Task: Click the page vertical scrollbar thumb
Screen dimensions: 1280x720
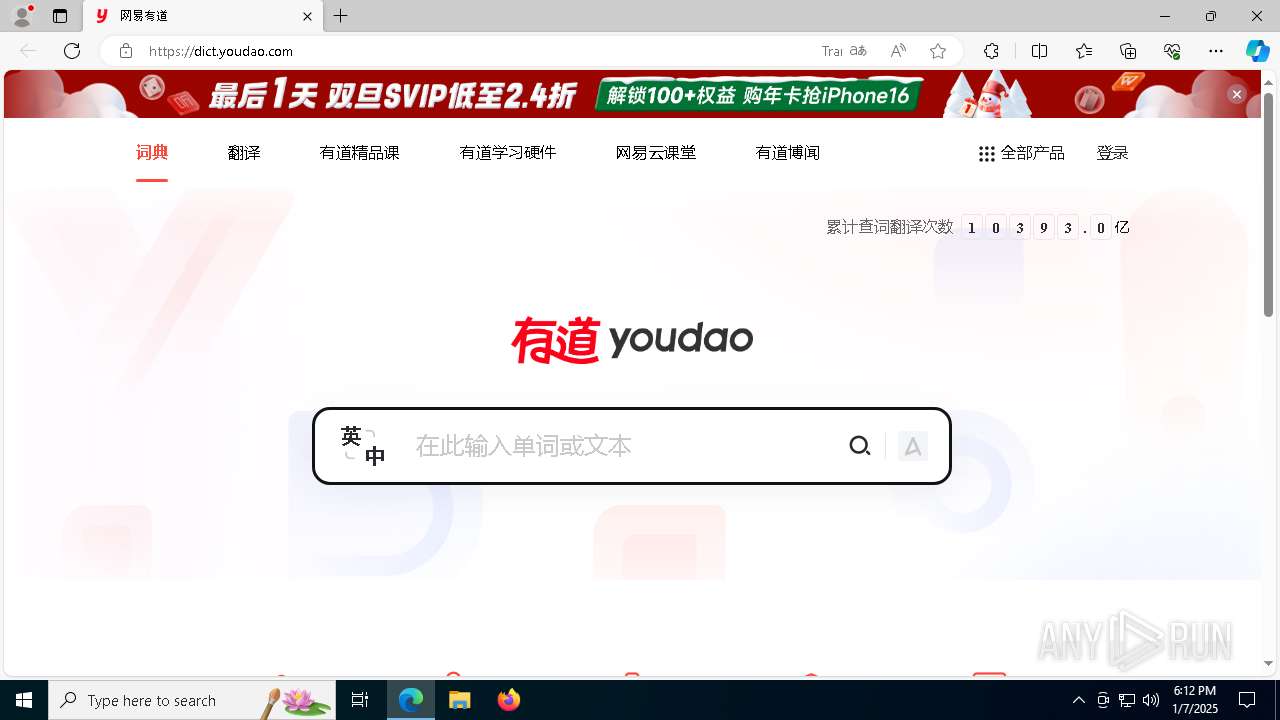Action: click(1269, 205)
